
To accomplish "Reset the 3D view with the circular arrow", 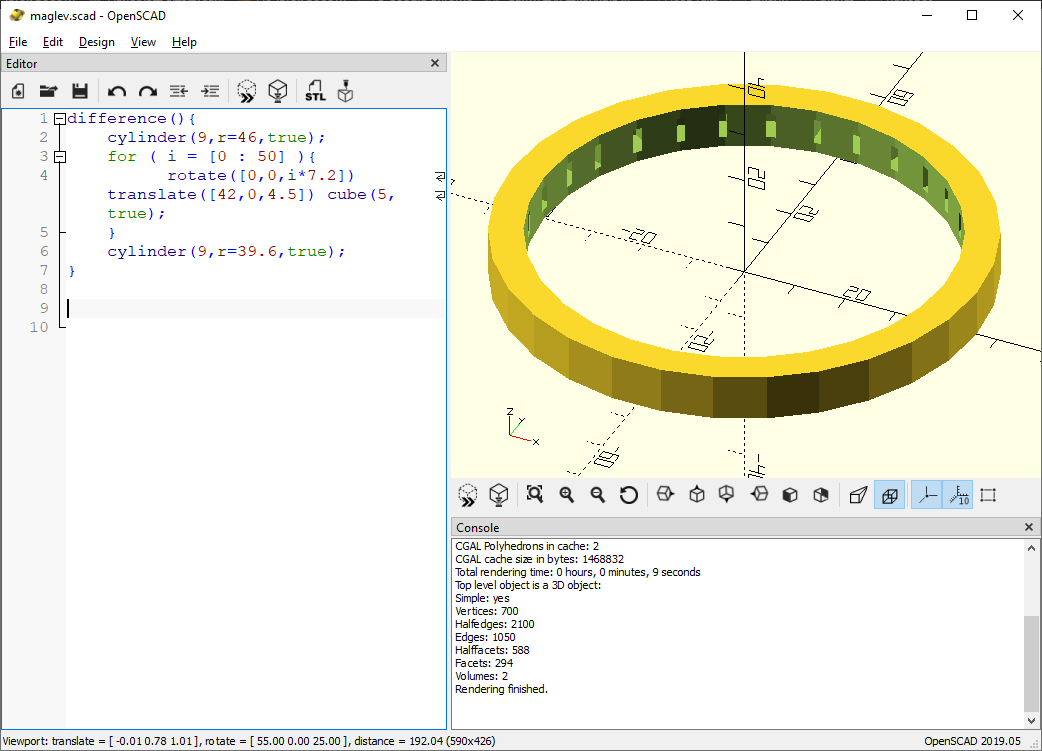I will pos(629,494).
